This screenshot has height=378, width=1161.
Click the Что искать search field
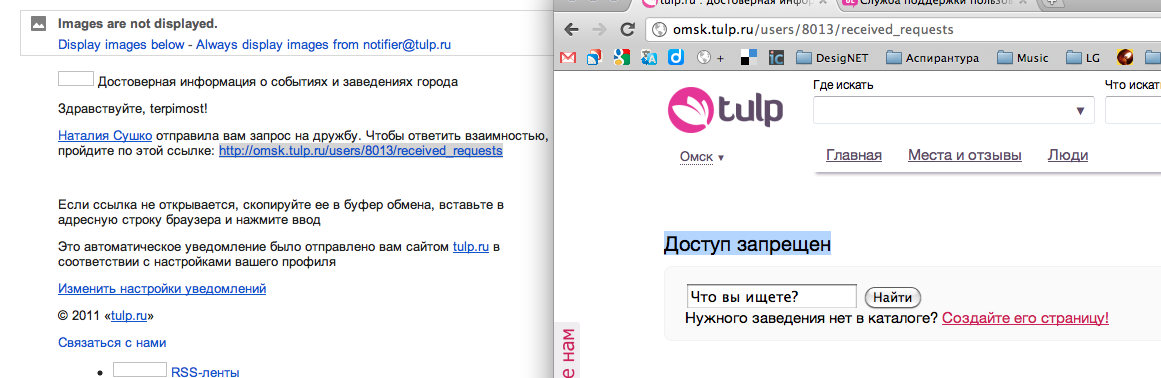click(1133, 110)
